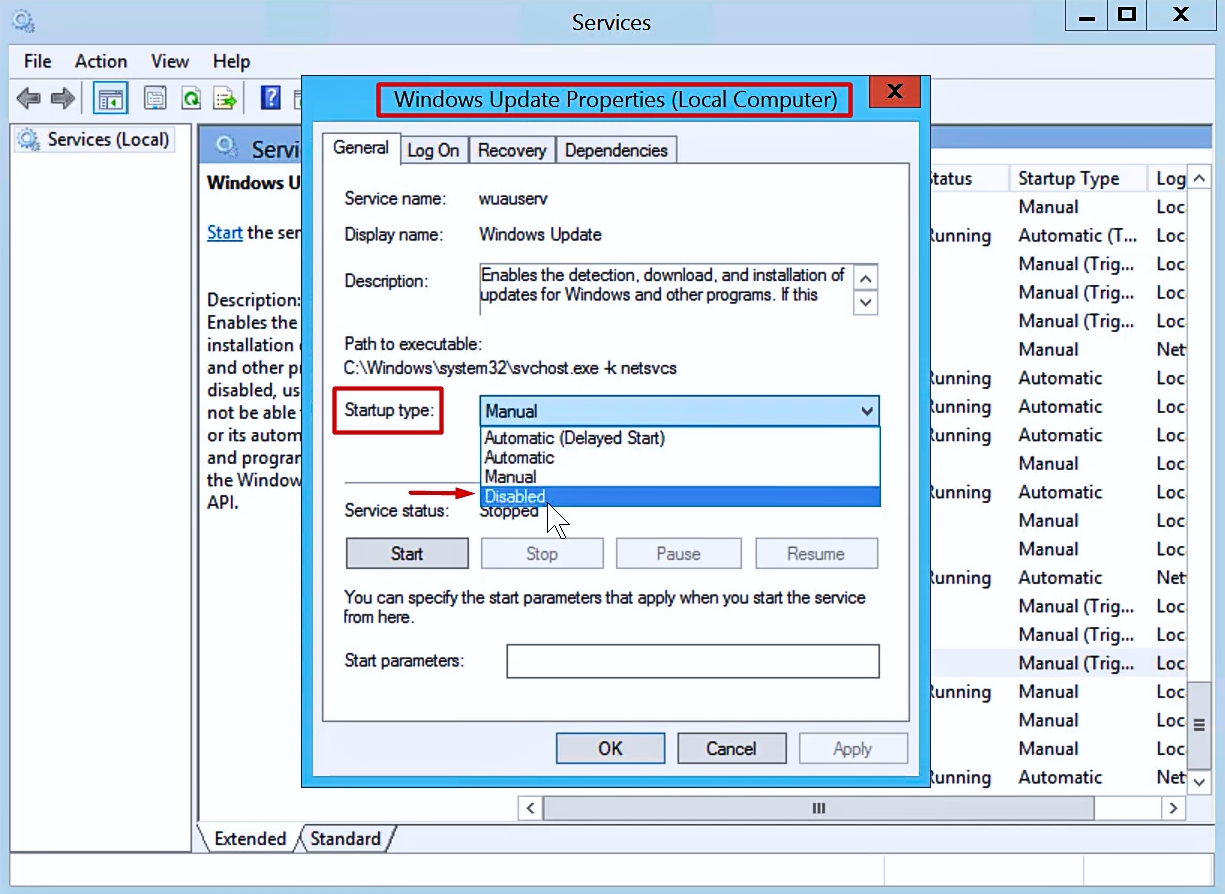Click the Cancel button
This screenshot has width=1225, height=894.
coord(732,749)
